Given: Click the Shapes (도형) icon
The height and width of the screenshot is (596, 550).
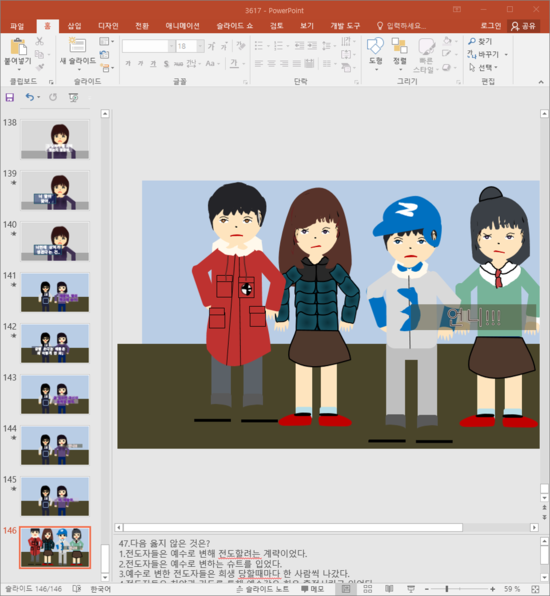Looking at the screenshot, I should coord(375,46).
